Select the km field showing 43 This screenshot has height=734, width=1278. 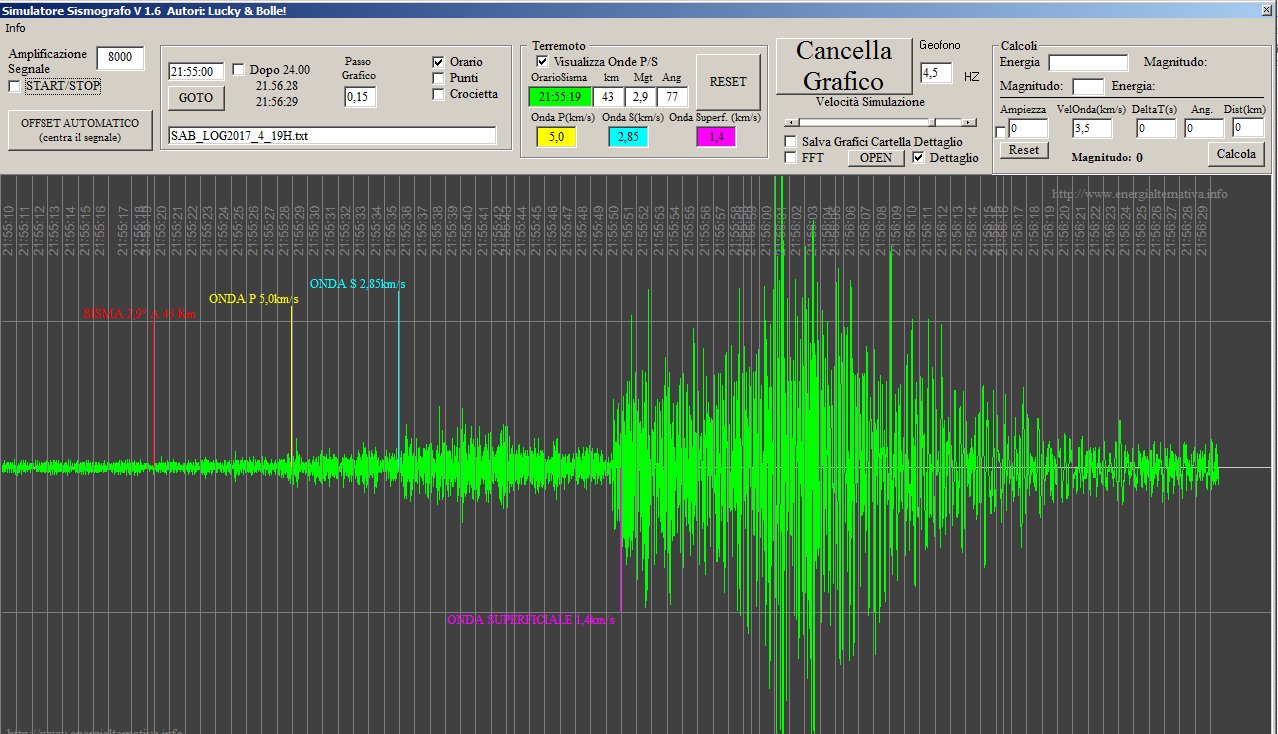coord(608,97)
